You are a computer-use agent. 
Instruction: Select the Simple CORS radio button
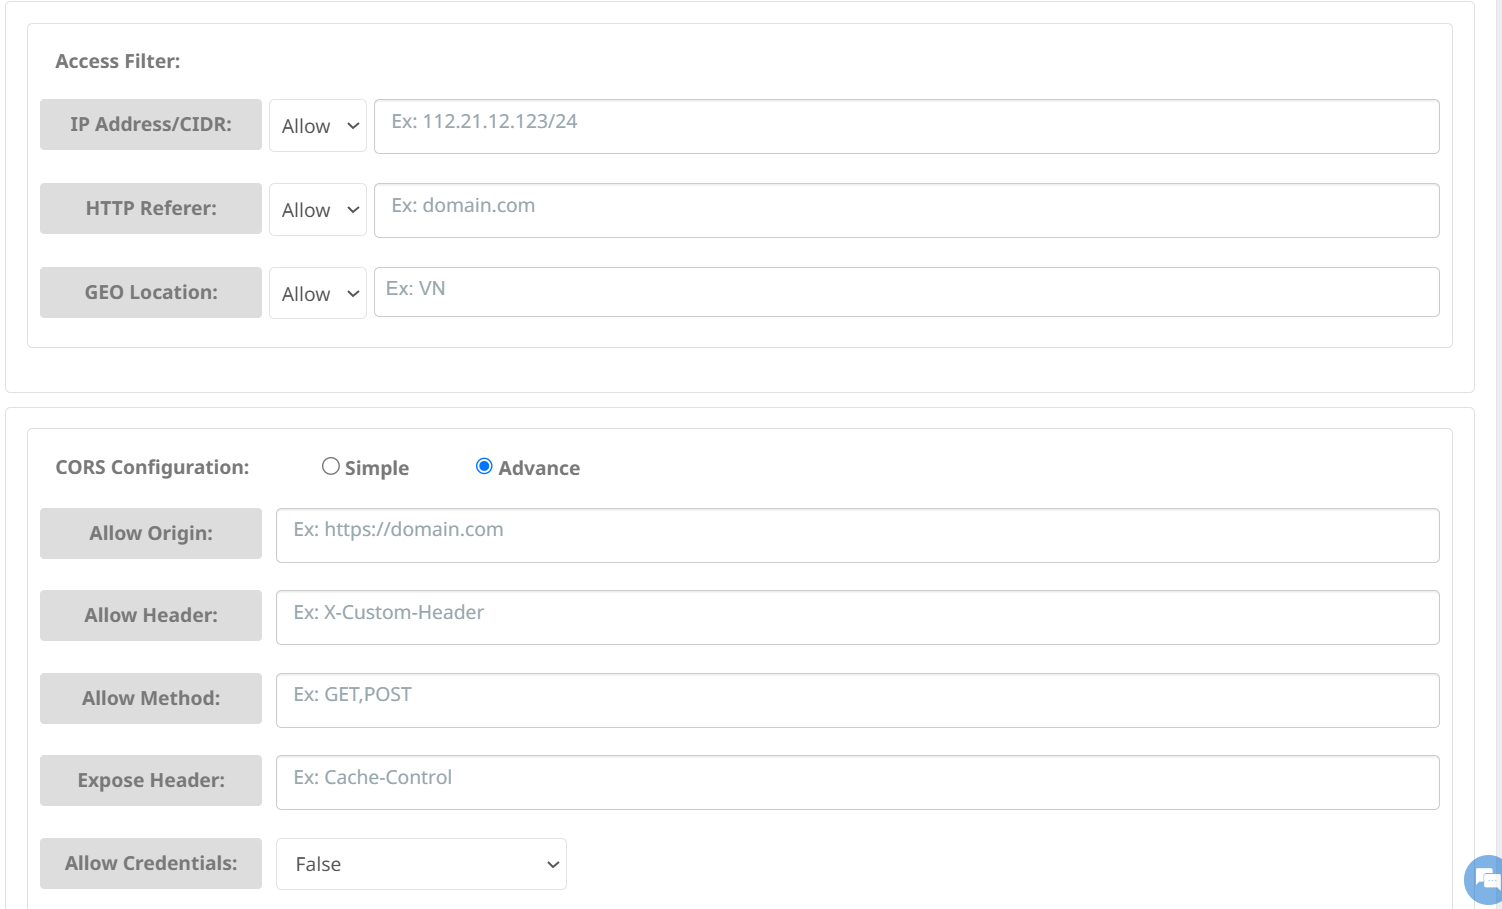(x=331, y=466)
